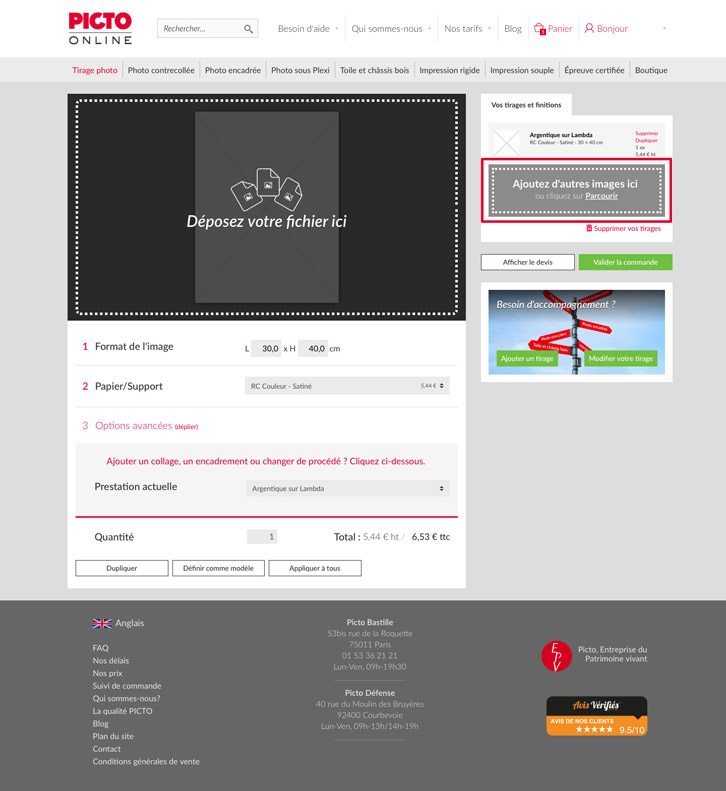Viewport: 726px width, 791px height.
Task: Select the Vos tirages et finitions tab
Action: (526, 105)
